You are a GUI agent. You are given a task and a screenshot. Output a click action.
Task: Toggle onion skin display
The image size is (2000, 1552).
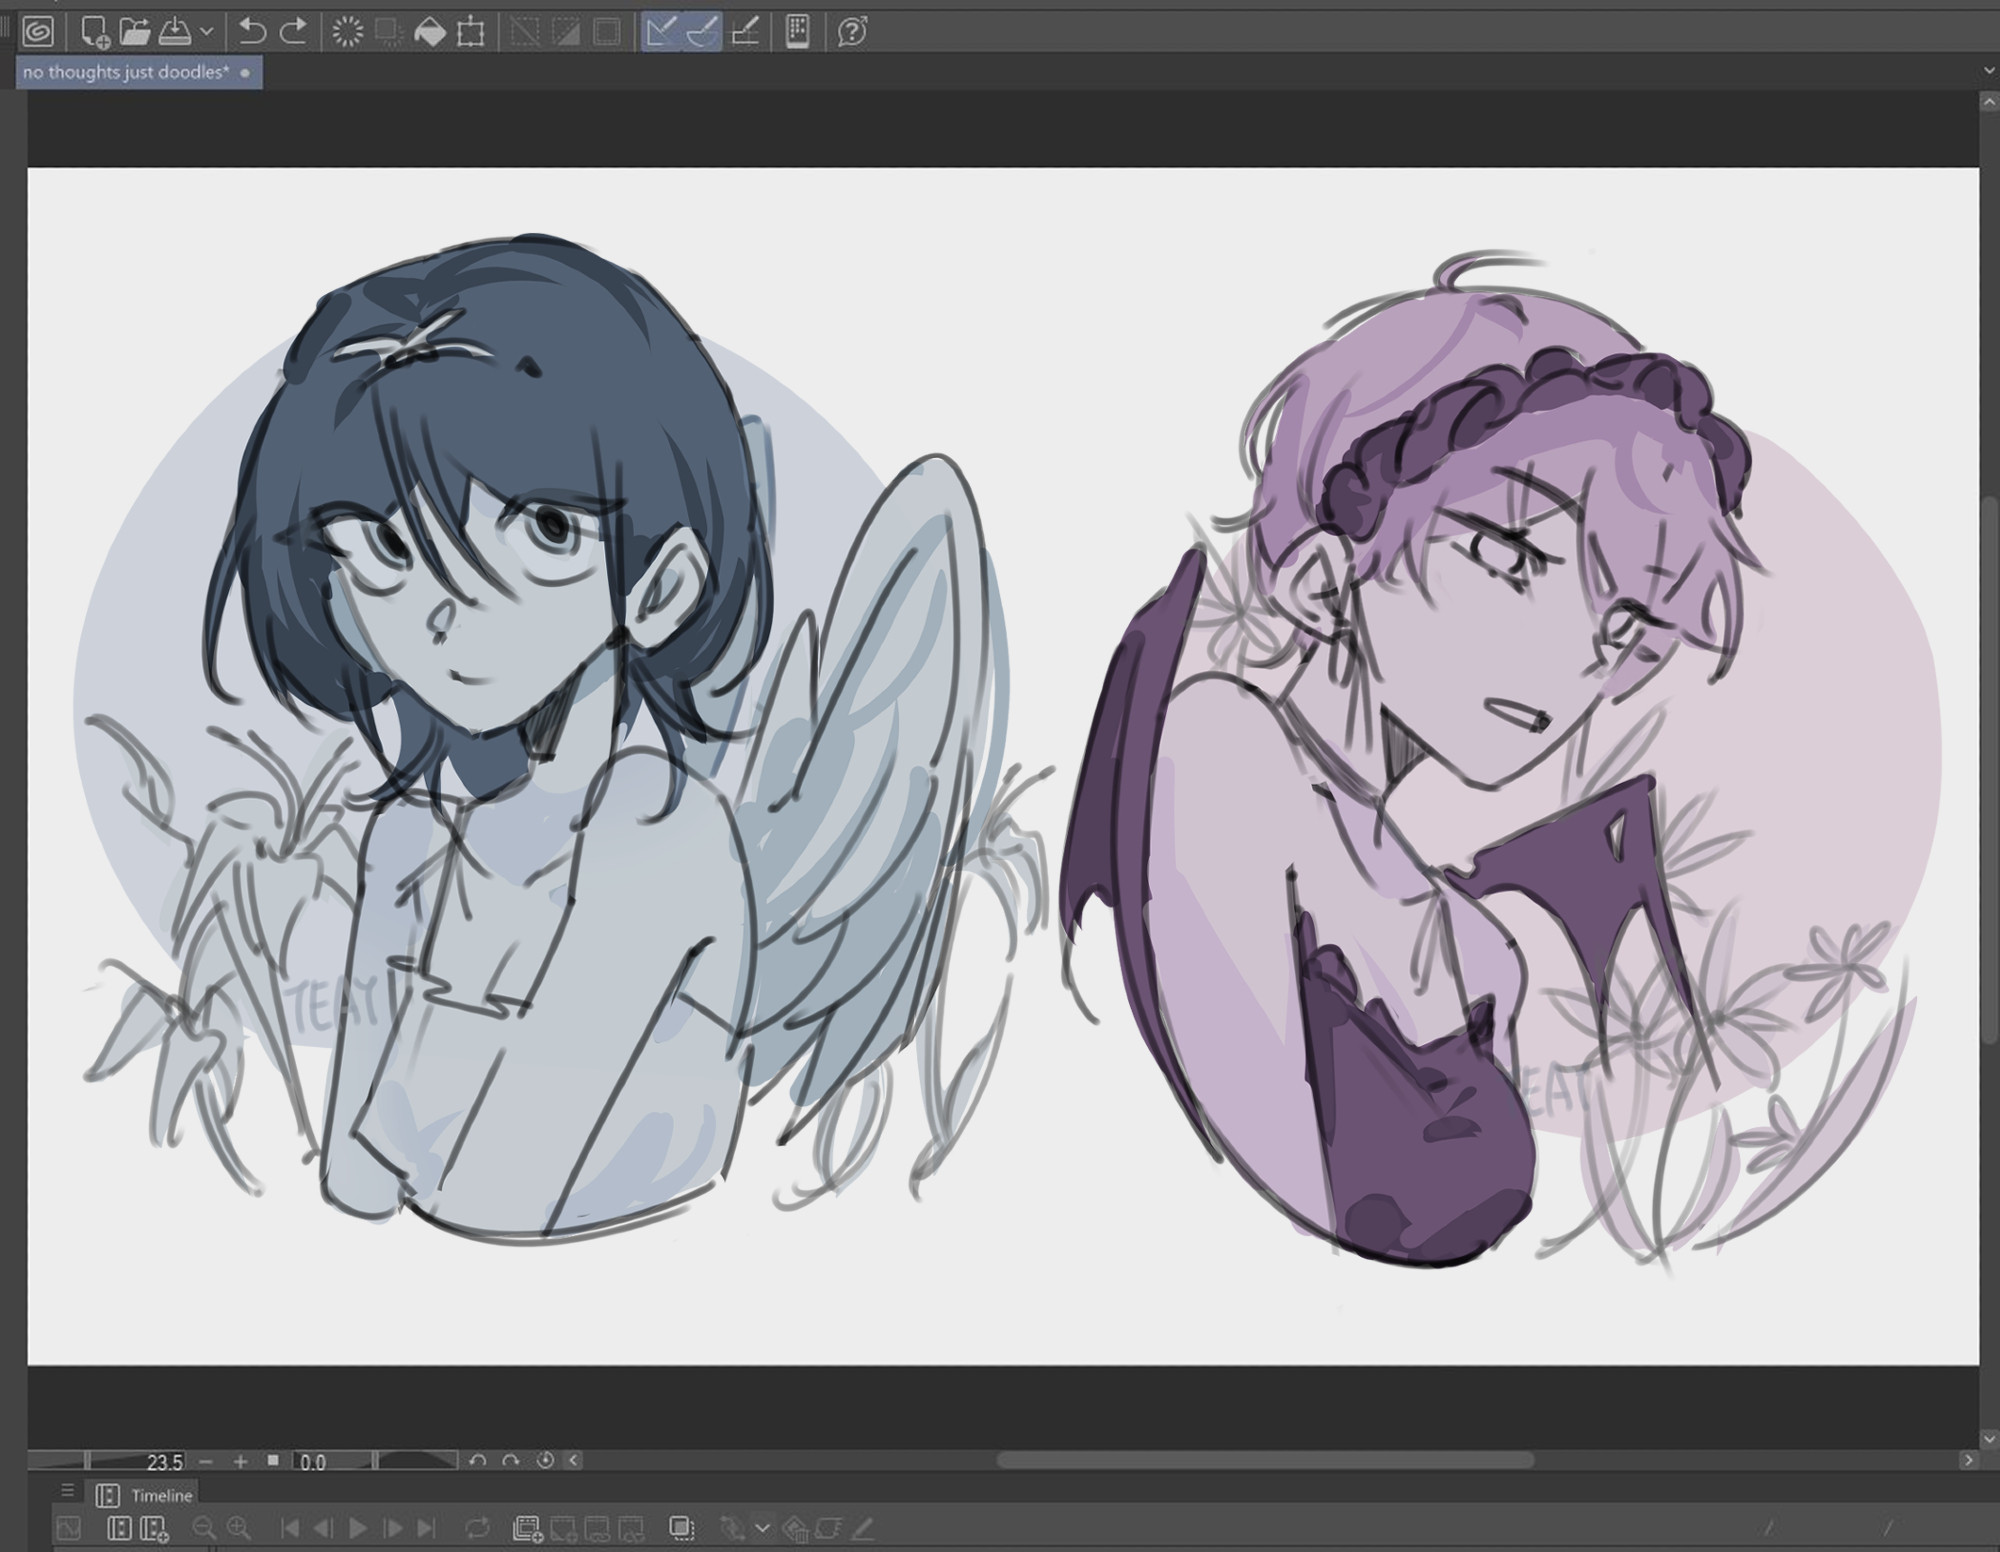(x=682, y=1528)
